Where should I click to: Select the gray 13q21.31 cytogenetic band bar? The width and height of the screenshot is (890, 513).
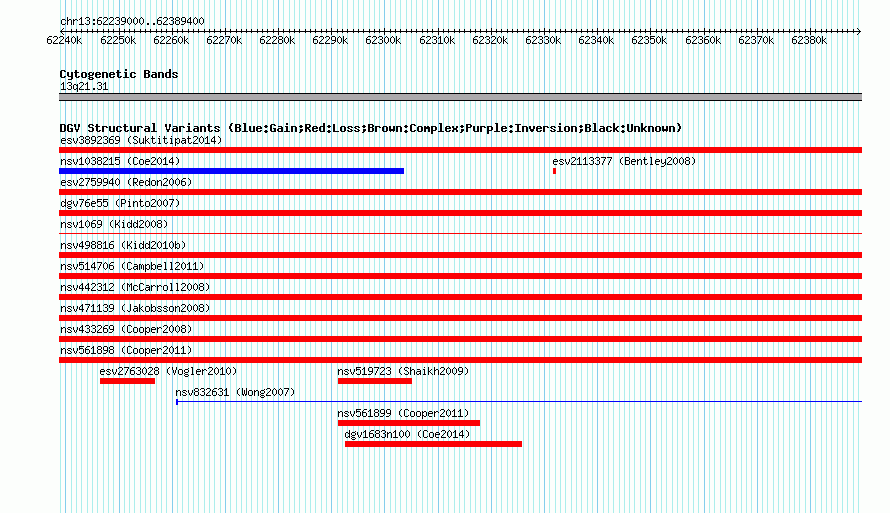click(x=460, y=97)
